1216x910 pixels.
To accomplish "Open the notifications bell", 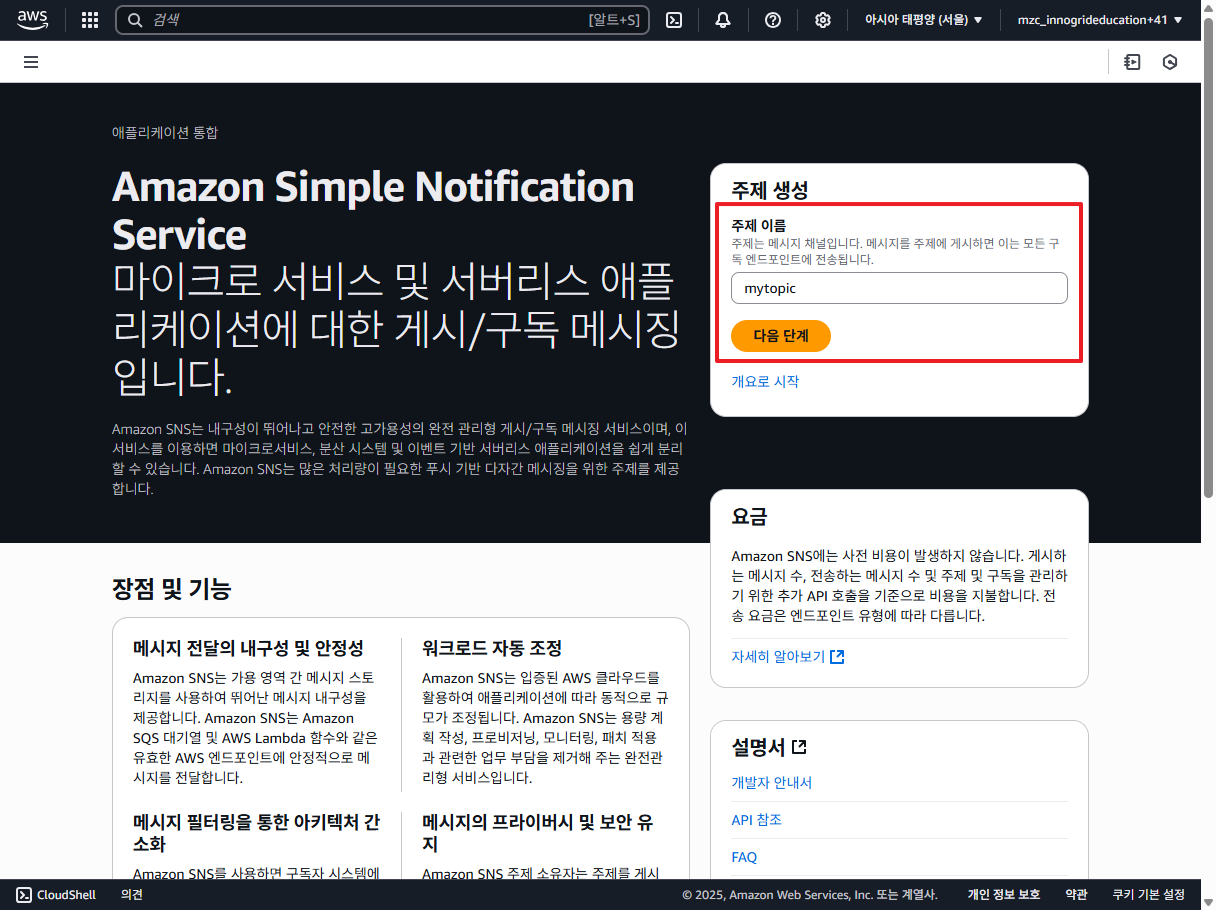I will 723,20.
